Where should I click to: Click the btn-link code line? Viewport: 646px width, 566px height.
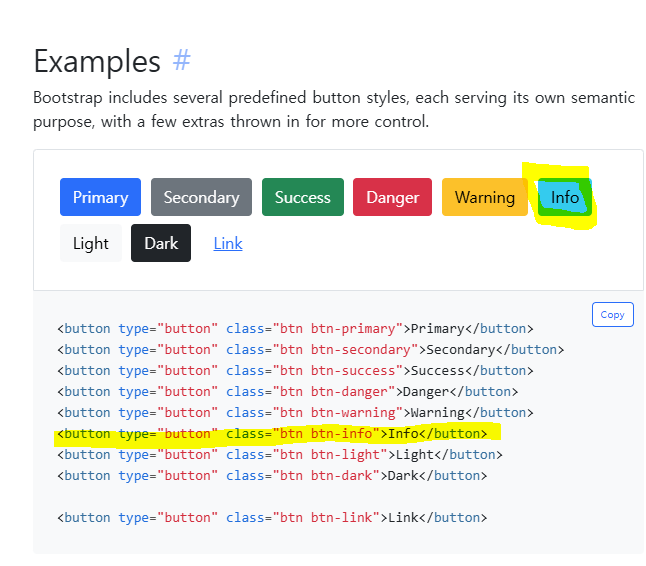(272, 518)
